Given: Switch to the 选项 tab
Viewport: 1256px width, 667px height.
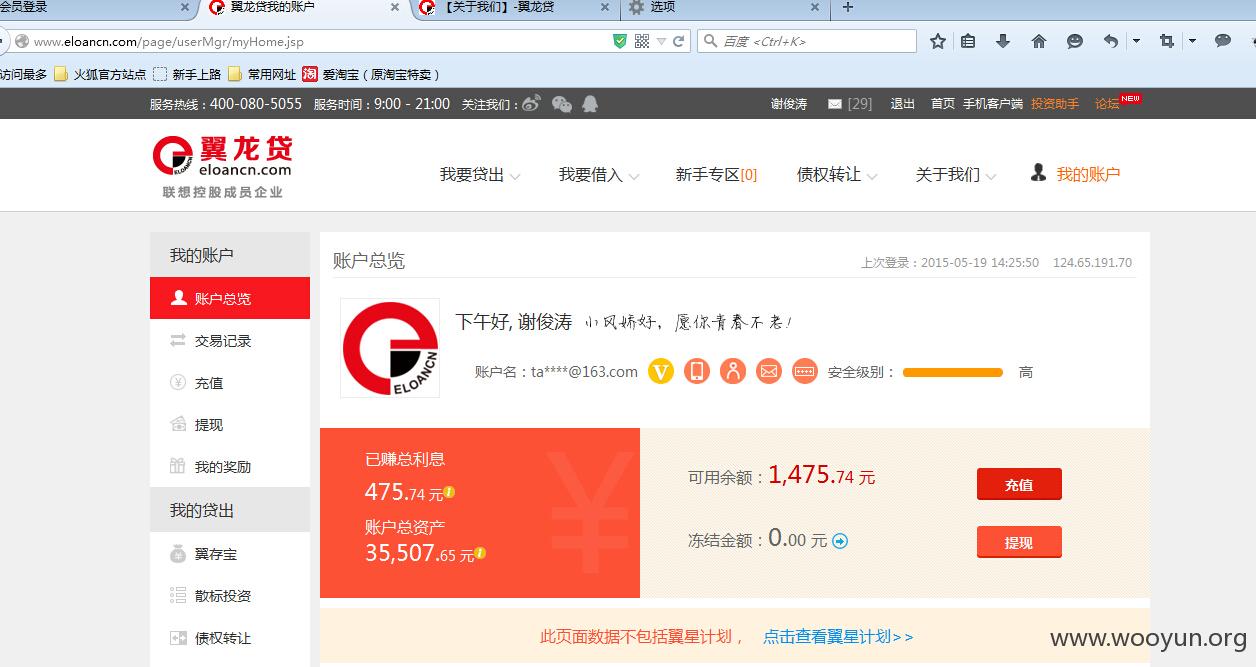Looking at the screenshot, I should tap(725, 8).
